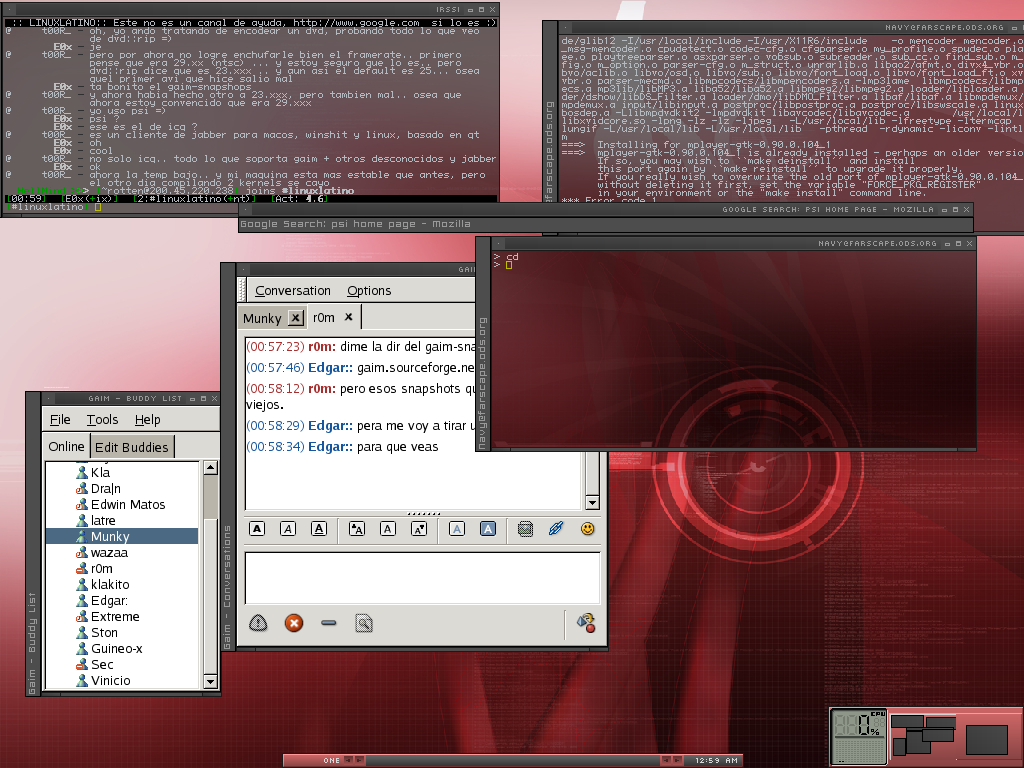Click the normal font size icon
This screenshot has width=1024, height=768.
(x=388, y=529)
